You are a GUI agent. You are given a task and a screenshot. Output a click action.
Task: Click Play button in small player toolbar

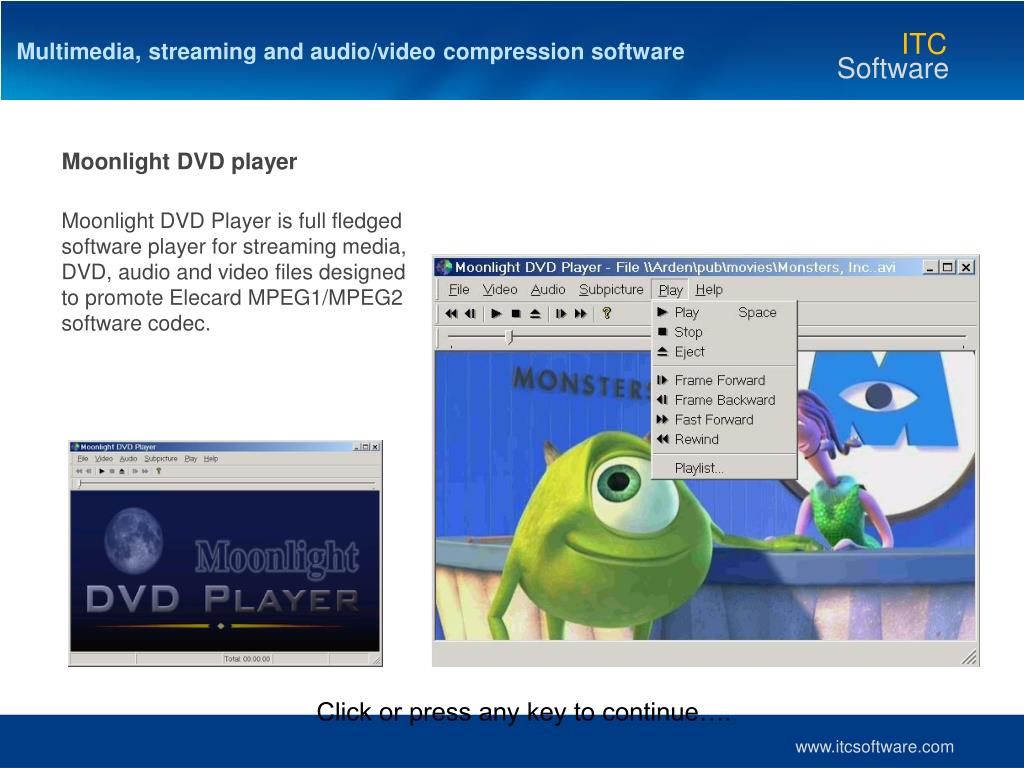pyautogui.click(x=102, y=471)
